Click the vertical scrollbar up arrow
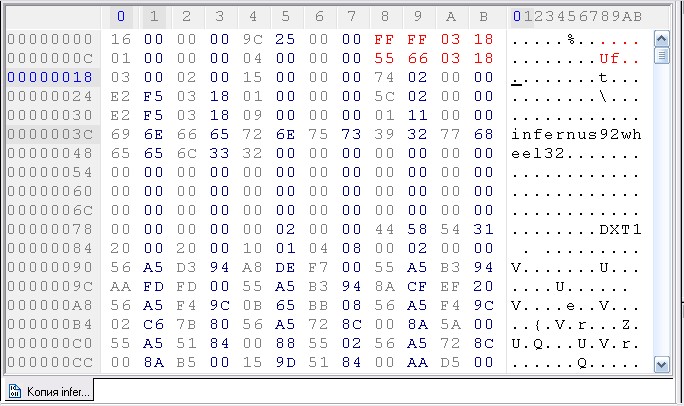Image resolution: width=684 pixels, height=406 pixels. pos(661,39)
